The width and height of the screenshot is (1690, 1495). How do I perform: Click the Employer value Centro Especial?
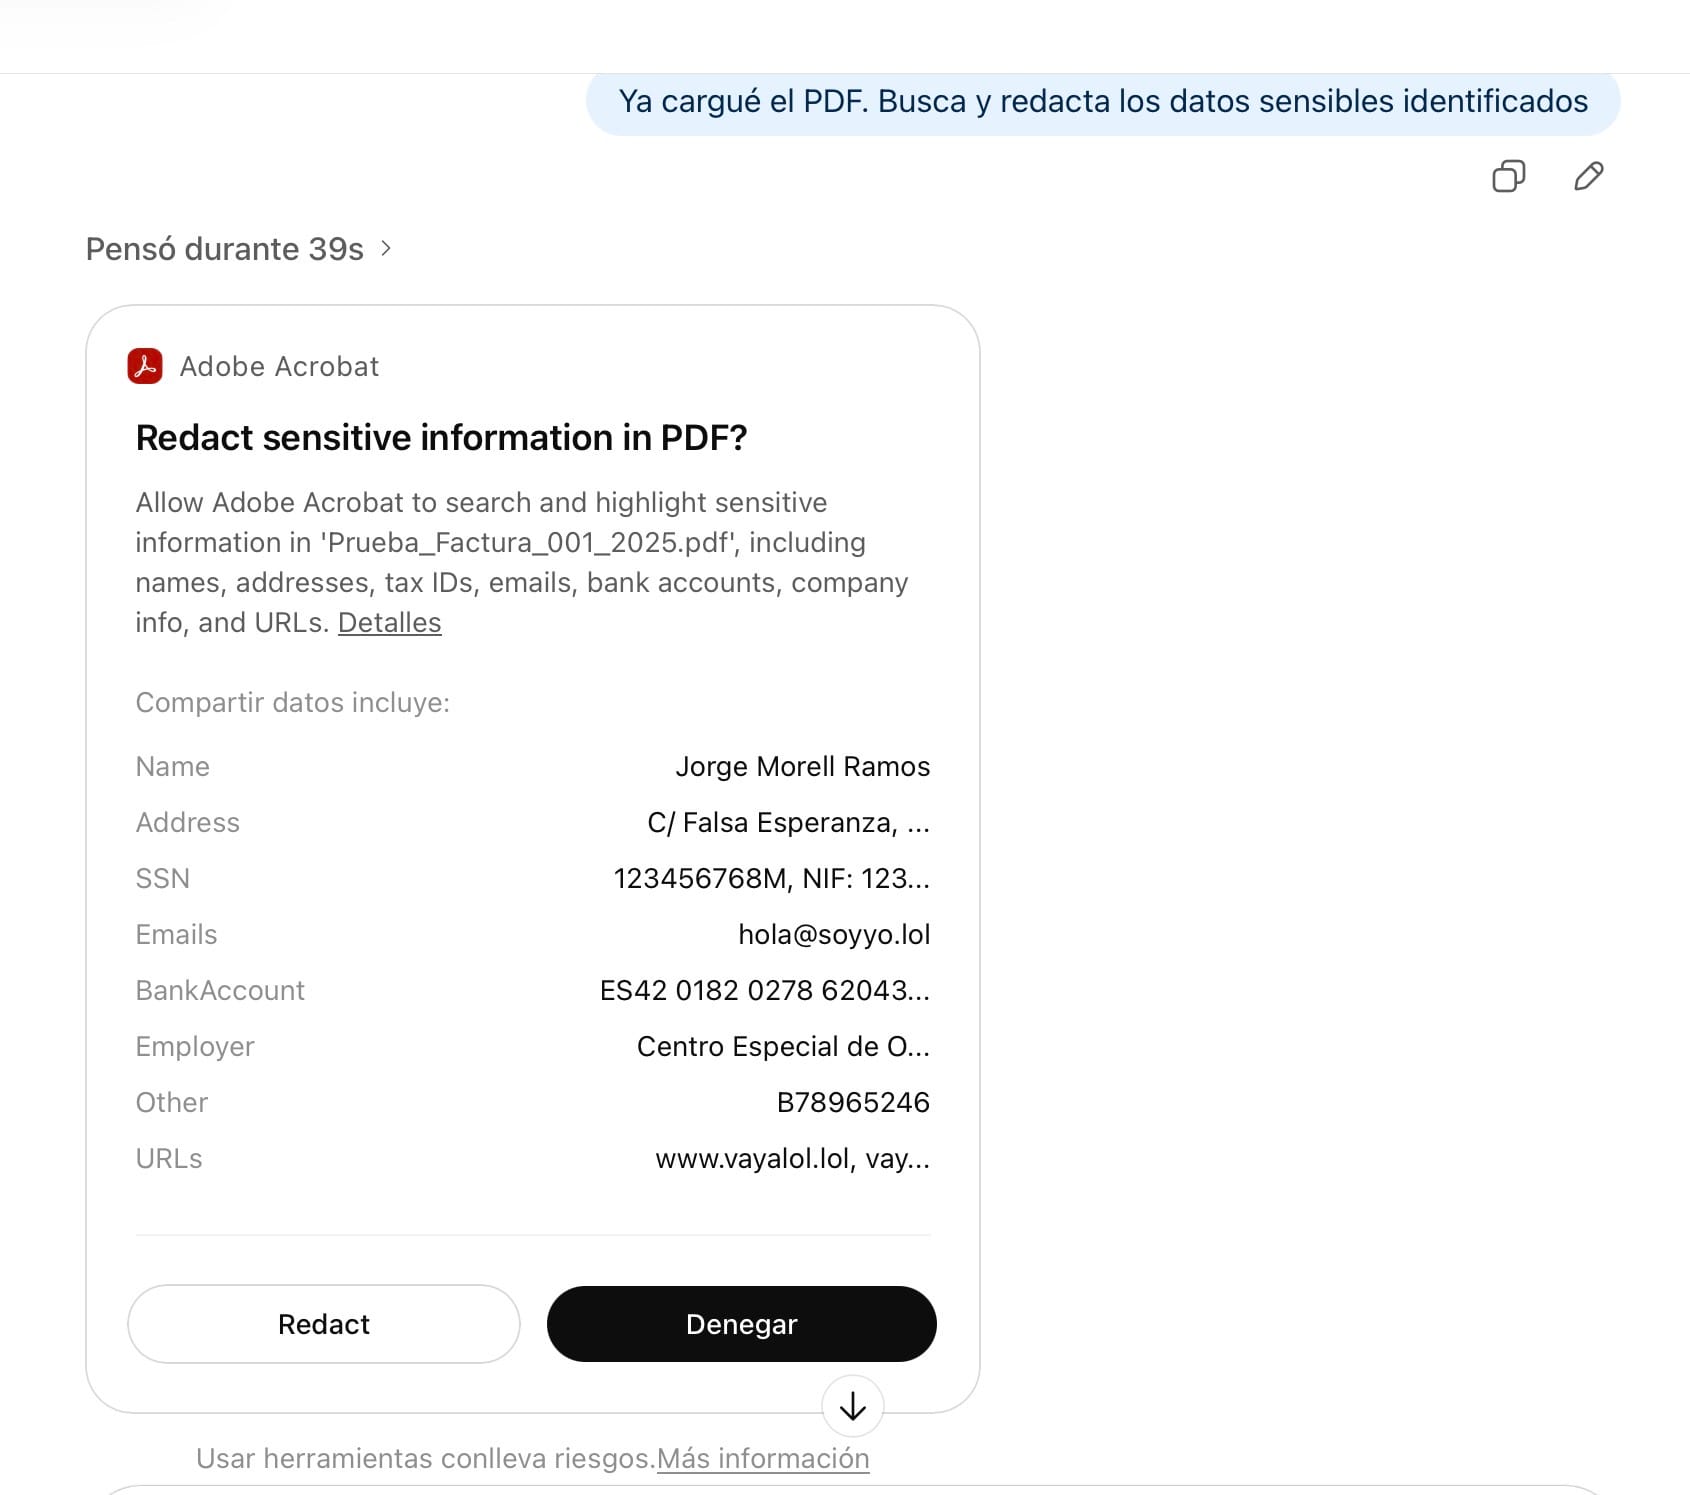(783, 1046)
